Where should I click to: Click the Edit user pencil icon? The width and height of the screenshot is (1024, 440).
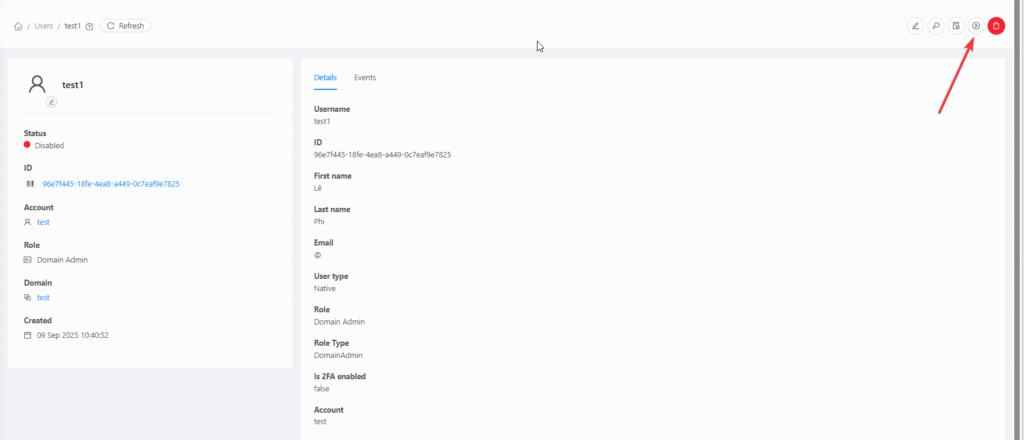915,26
